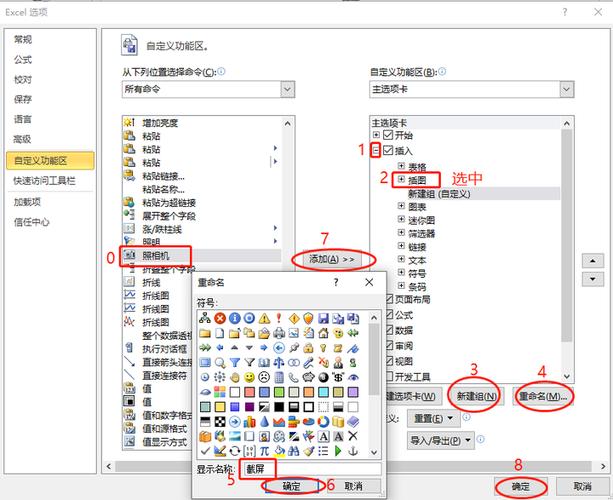Click the 重命名(M)... button
This screenshot has width=613, height=500.
tap(543, 396)
